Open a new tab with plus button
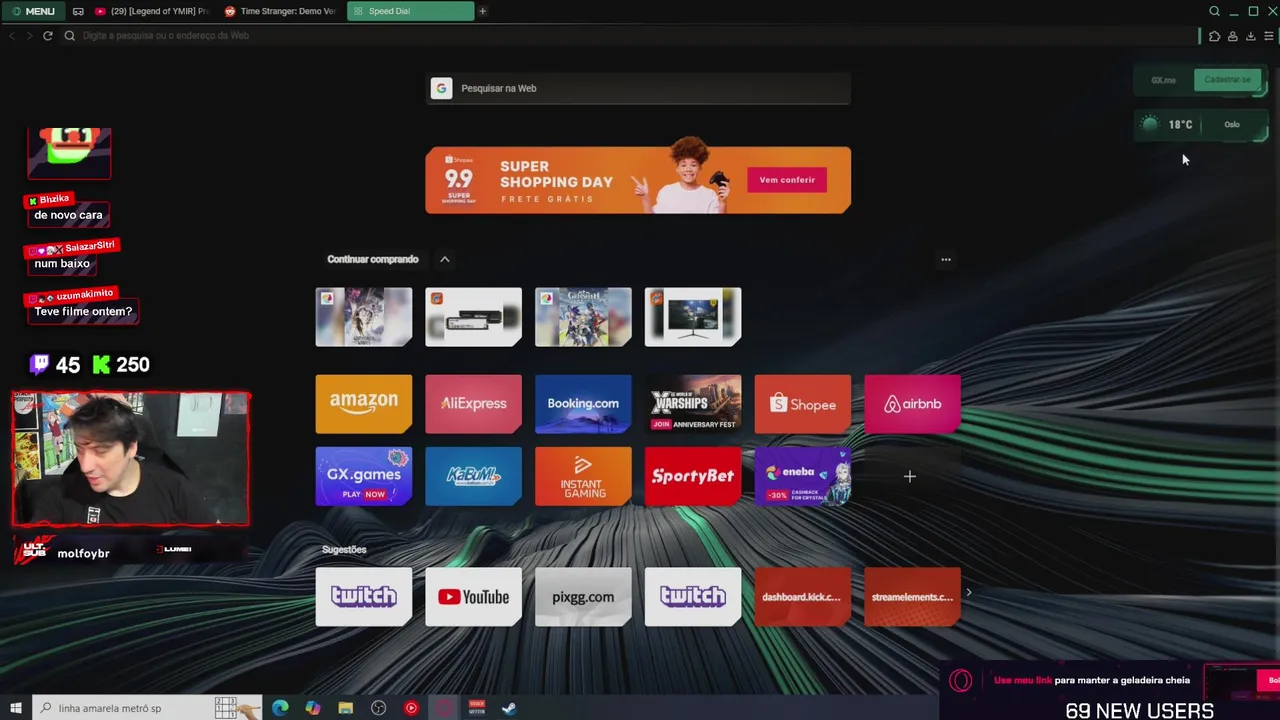The image size is (1280, 720). [x=482, y=11]
